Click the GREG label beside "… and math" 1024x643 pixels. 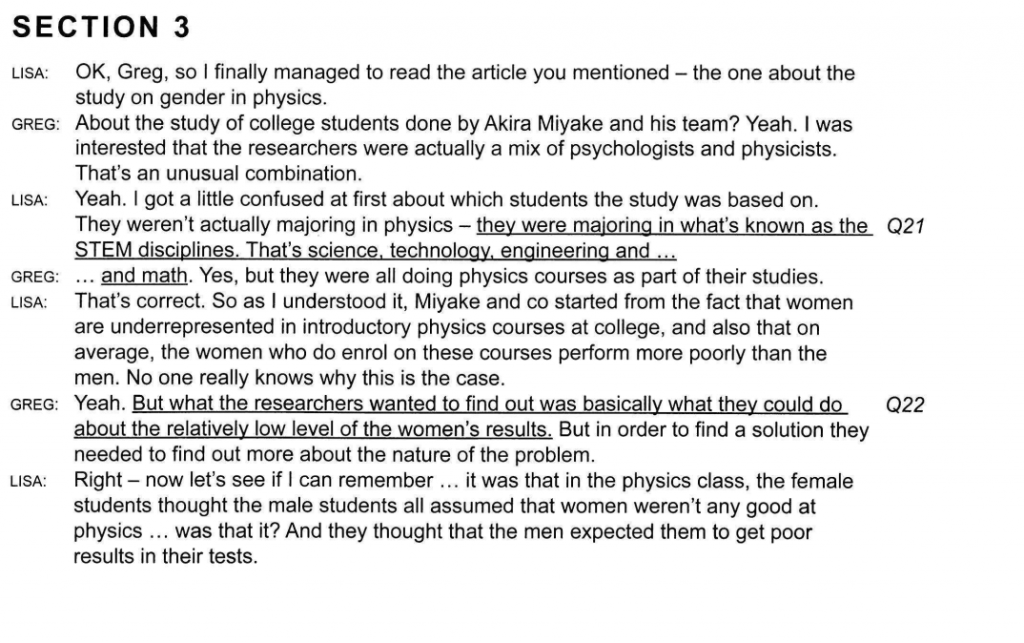tap(35, 277)
